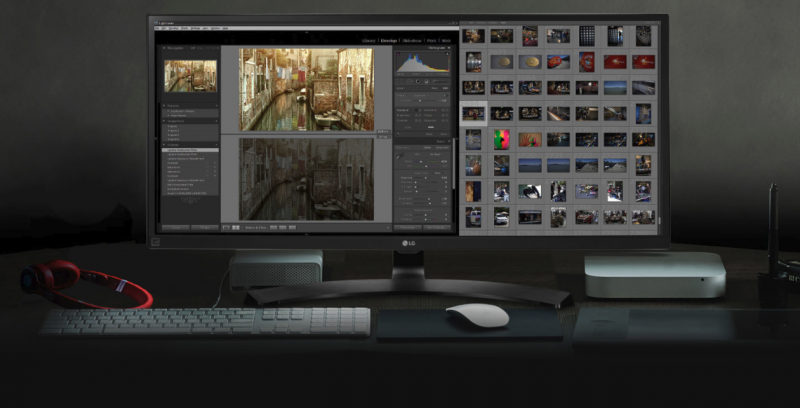The width and height of the screenshot is (800, 408).
Task: Collapse the History panel
Action: 164,145
